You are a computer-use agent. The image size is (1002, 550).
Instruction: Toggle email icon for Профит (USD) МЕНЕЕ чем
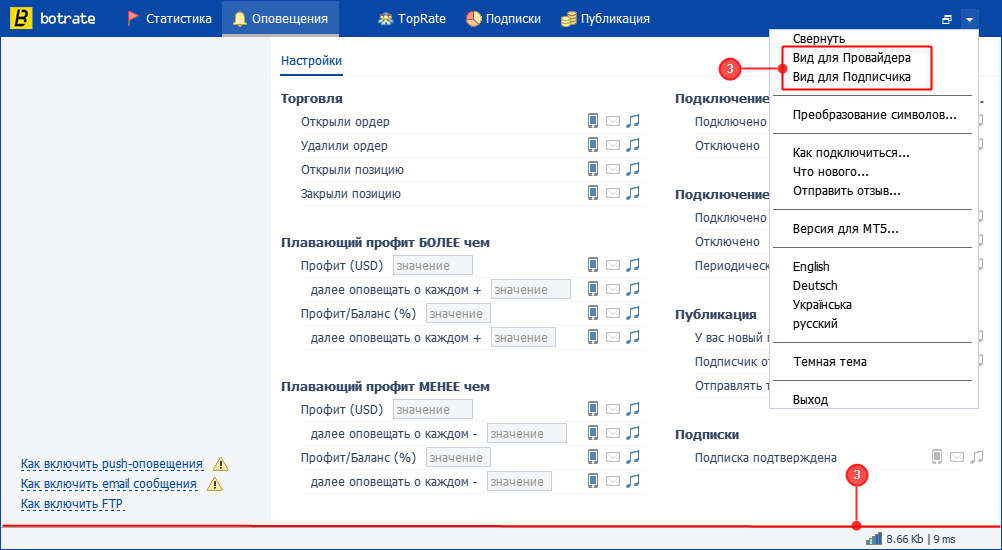613,409
